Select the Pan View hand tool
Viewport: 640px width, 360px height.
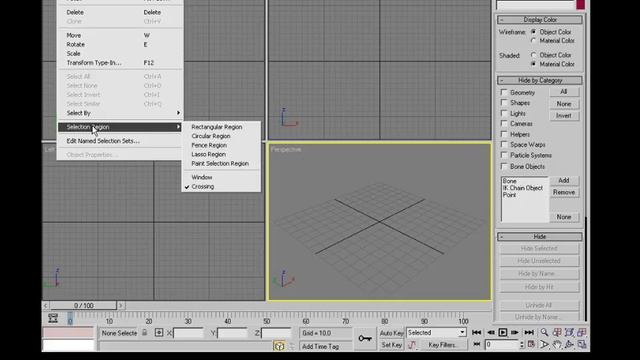(557, 345)
